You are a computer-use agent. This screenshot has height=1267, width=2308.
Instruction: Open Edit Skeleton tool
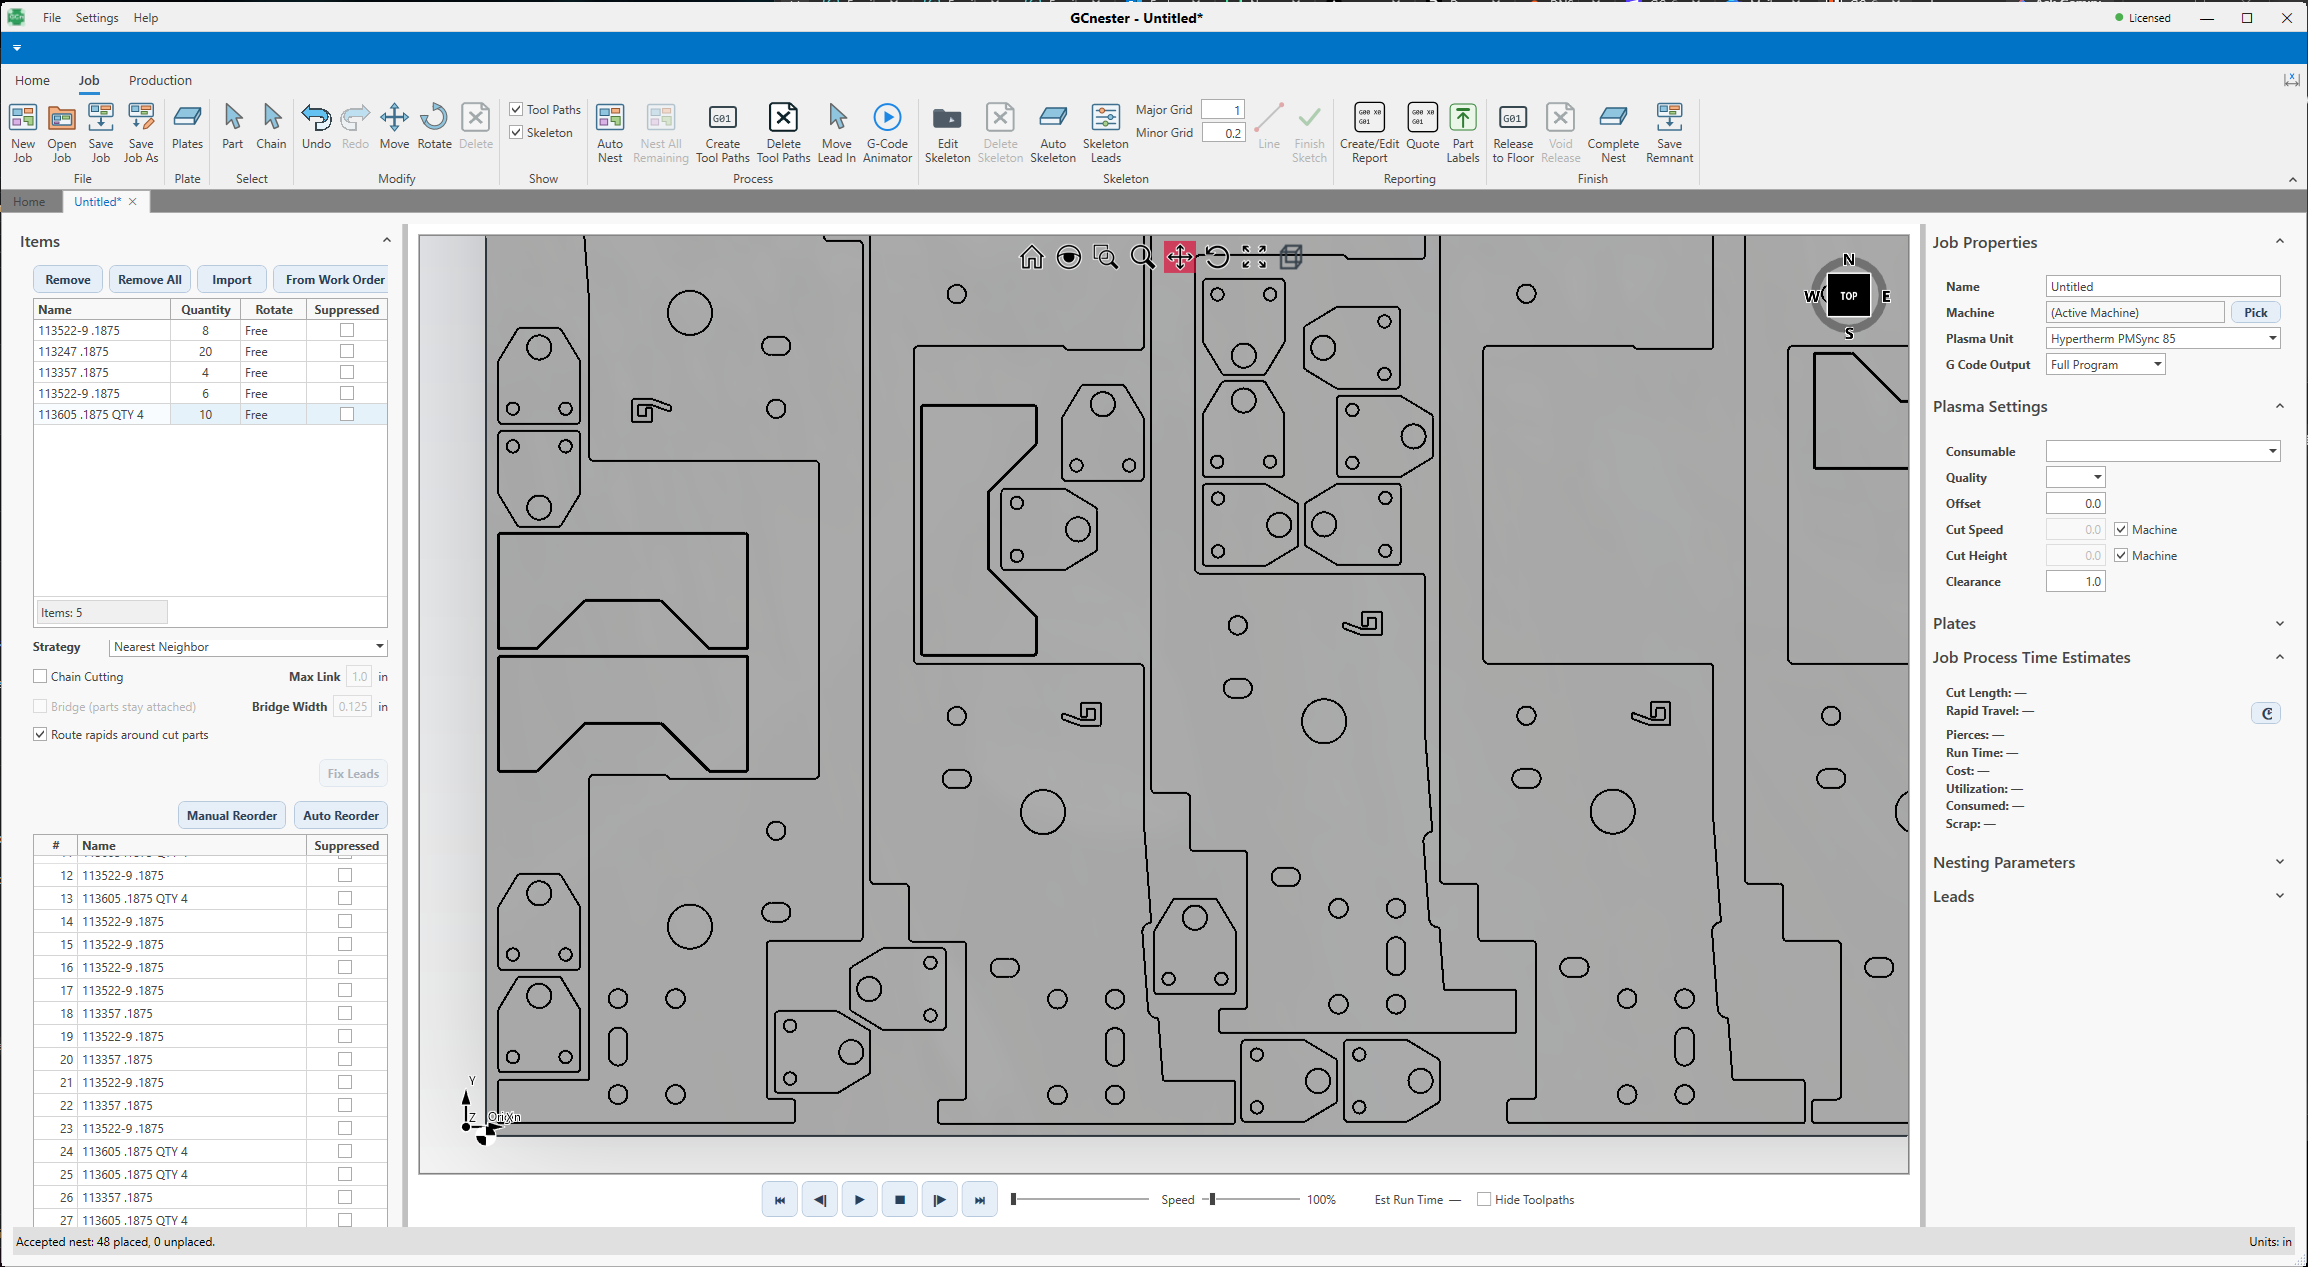click(x=947, y=132)
